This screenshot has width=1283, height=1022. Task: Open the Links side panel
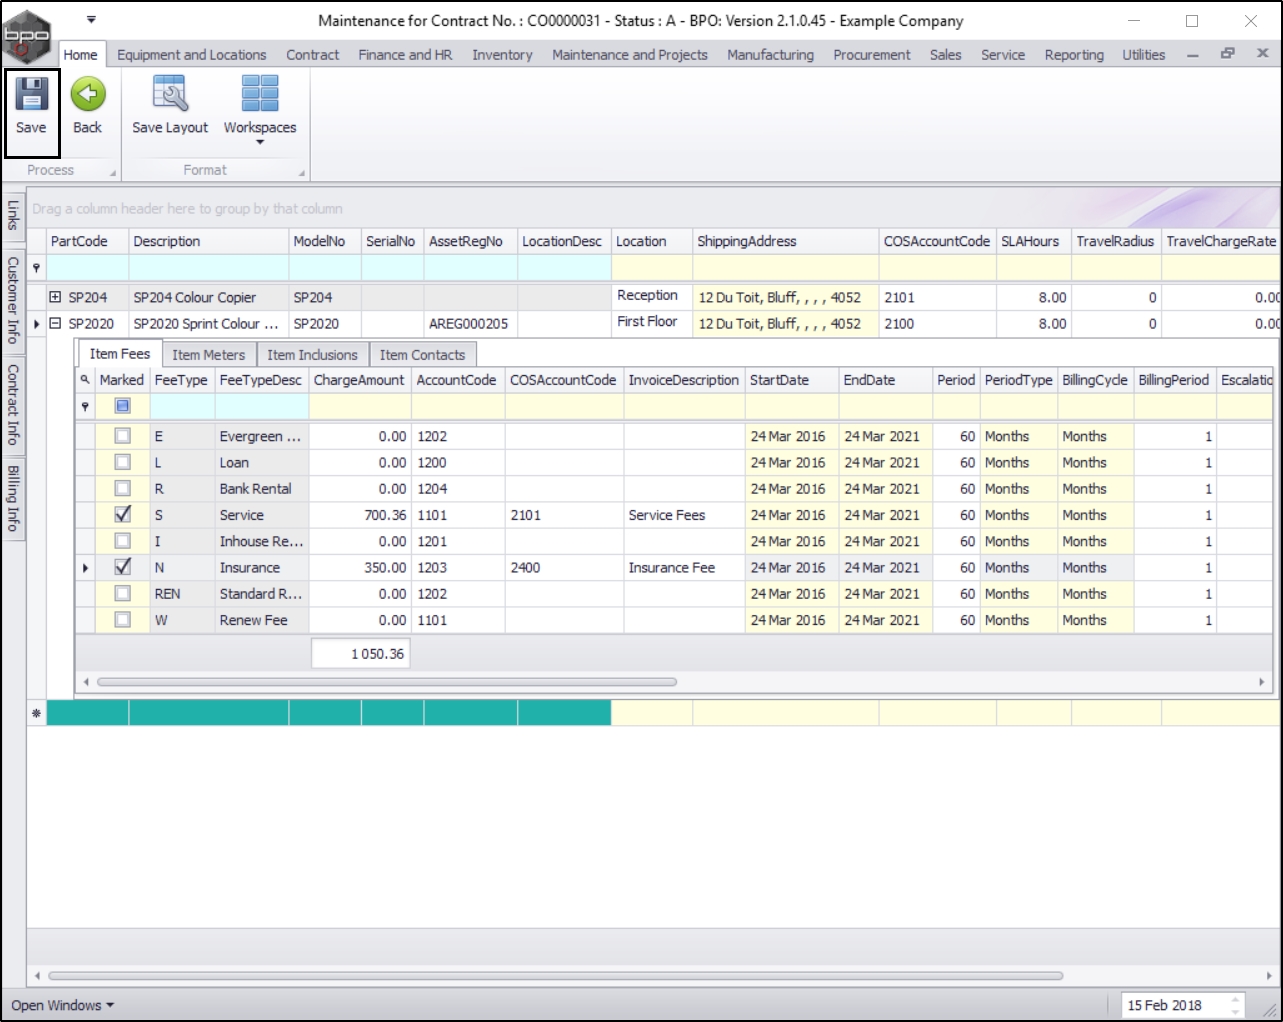pos(13,215)
